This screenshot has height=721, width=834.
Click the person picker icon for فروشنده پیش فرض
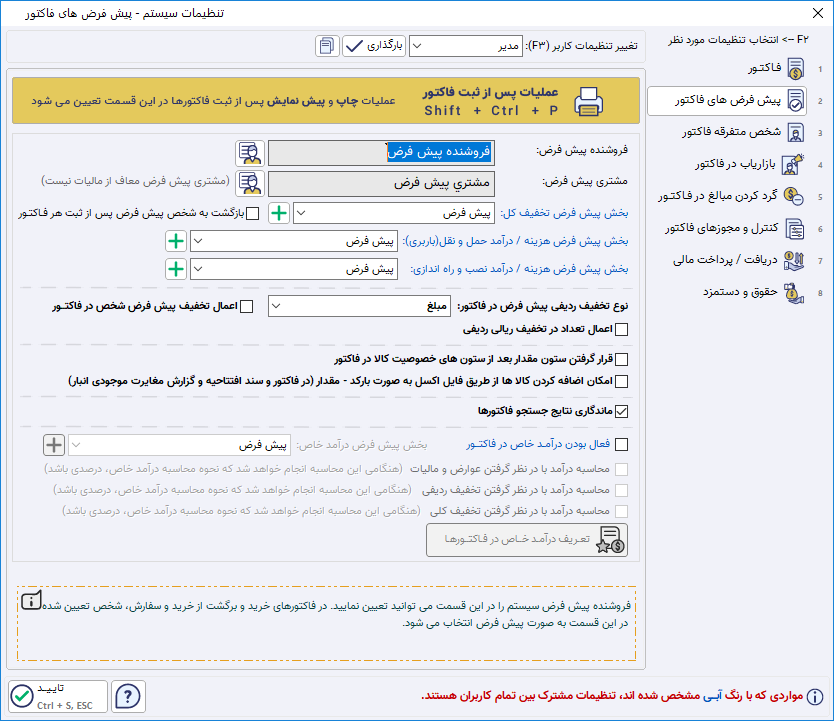tap(249, 153)
